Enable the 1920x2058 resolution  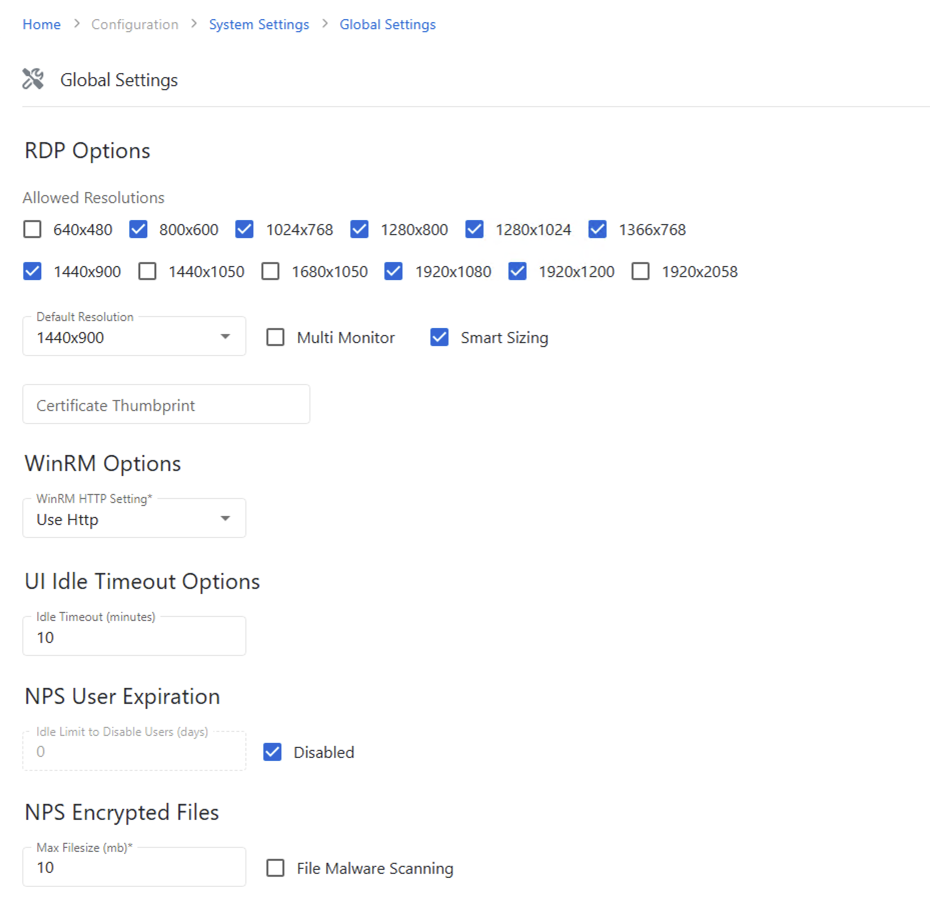tap(641, 271)
